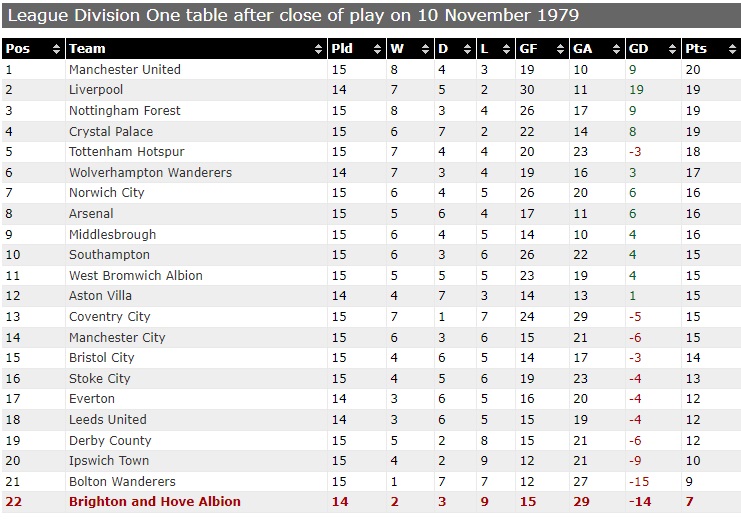Click sort arrows in W column header
Screen dimensions: 741x520
click(x=425, y=49)
